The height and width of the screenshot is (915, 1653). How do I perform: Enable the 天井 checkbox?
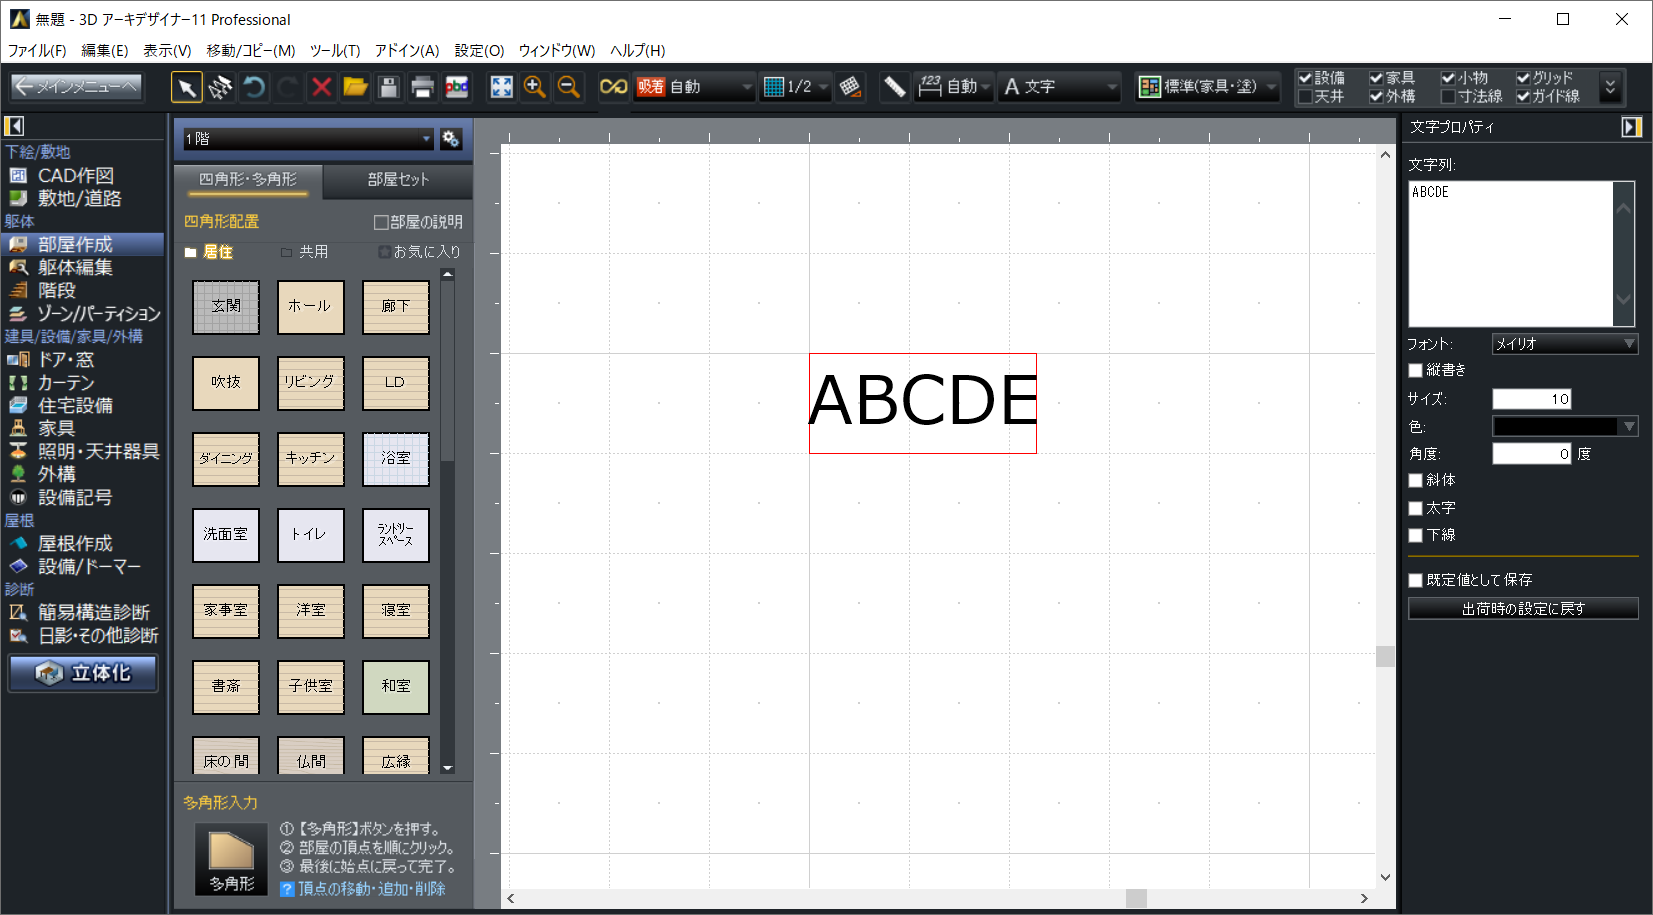point(1305,97)
